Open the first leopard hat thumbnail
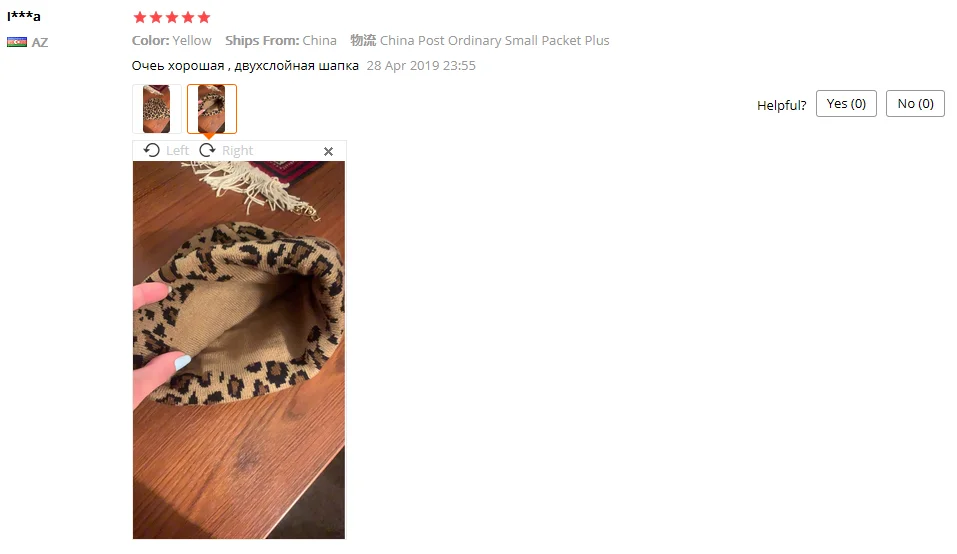 pyautogui.click(x=157, y=109)
